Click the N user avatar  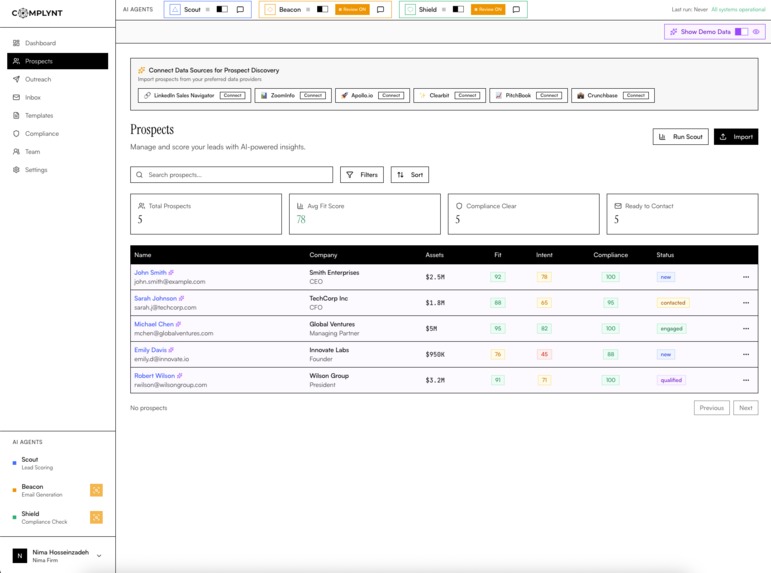tap(20, 556)
